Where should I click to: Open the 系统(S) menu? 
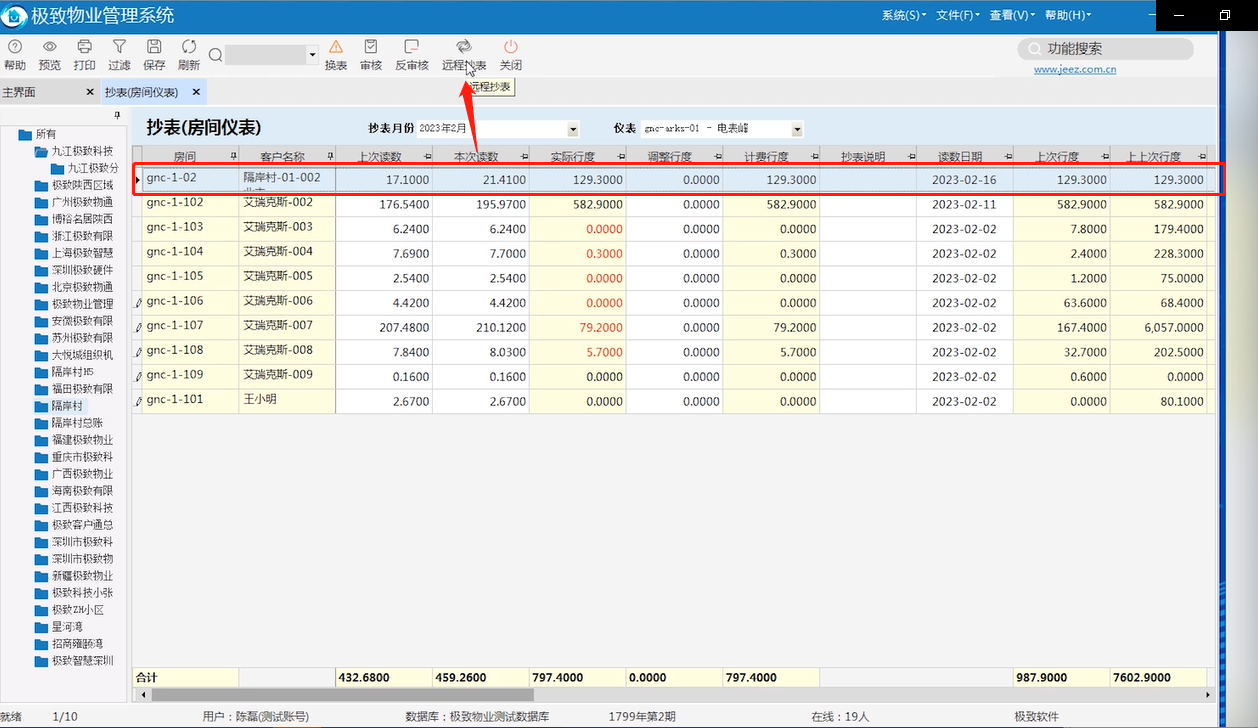tap(903, 15)
